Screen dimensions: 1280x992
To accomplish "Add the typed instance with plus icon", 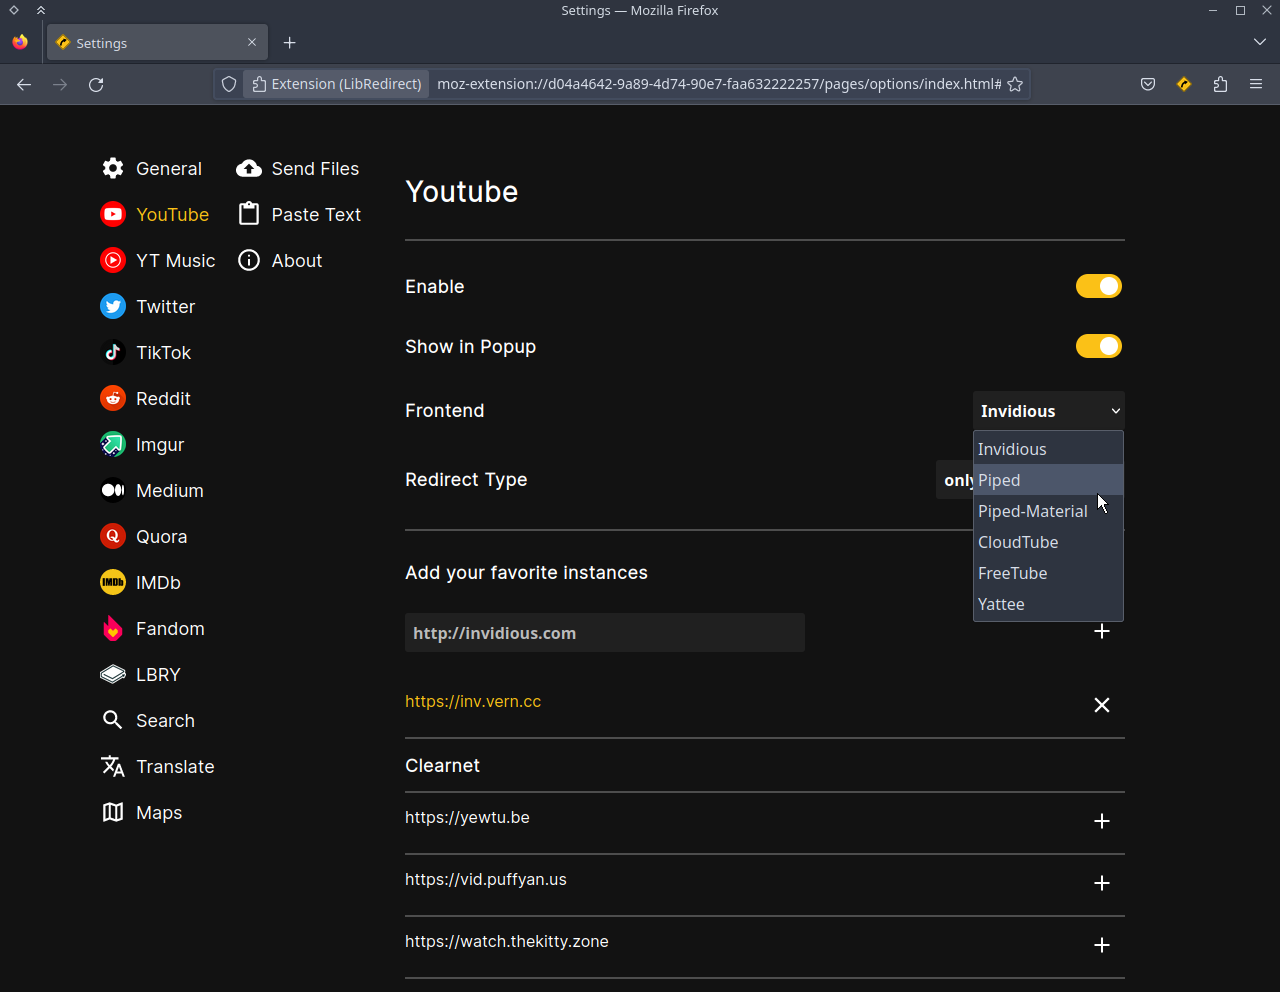I will tap(1102, 632).
